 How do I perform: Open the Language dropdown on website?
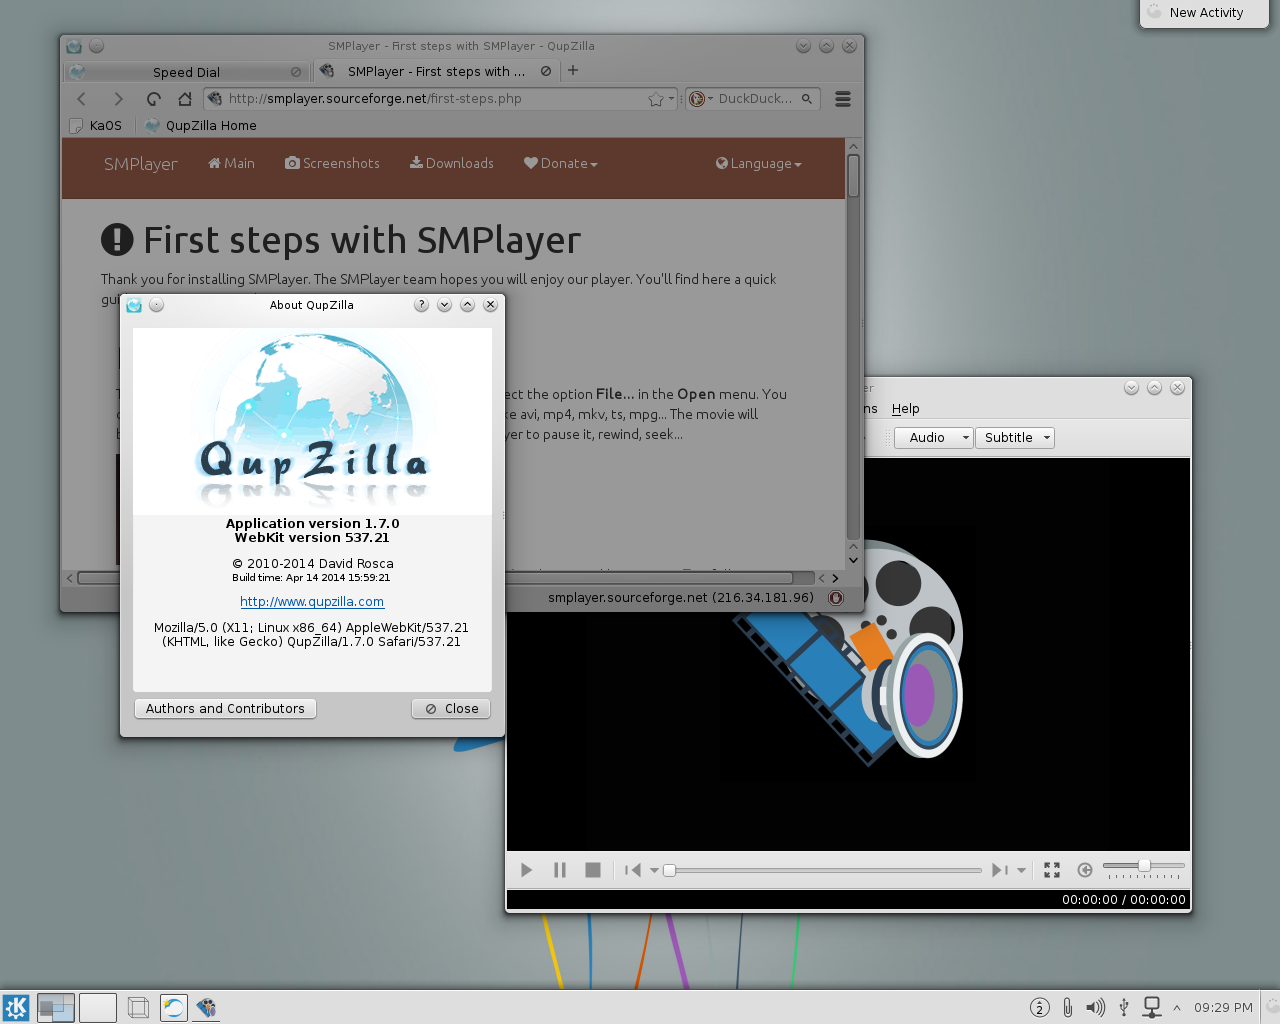coord(759,163)
